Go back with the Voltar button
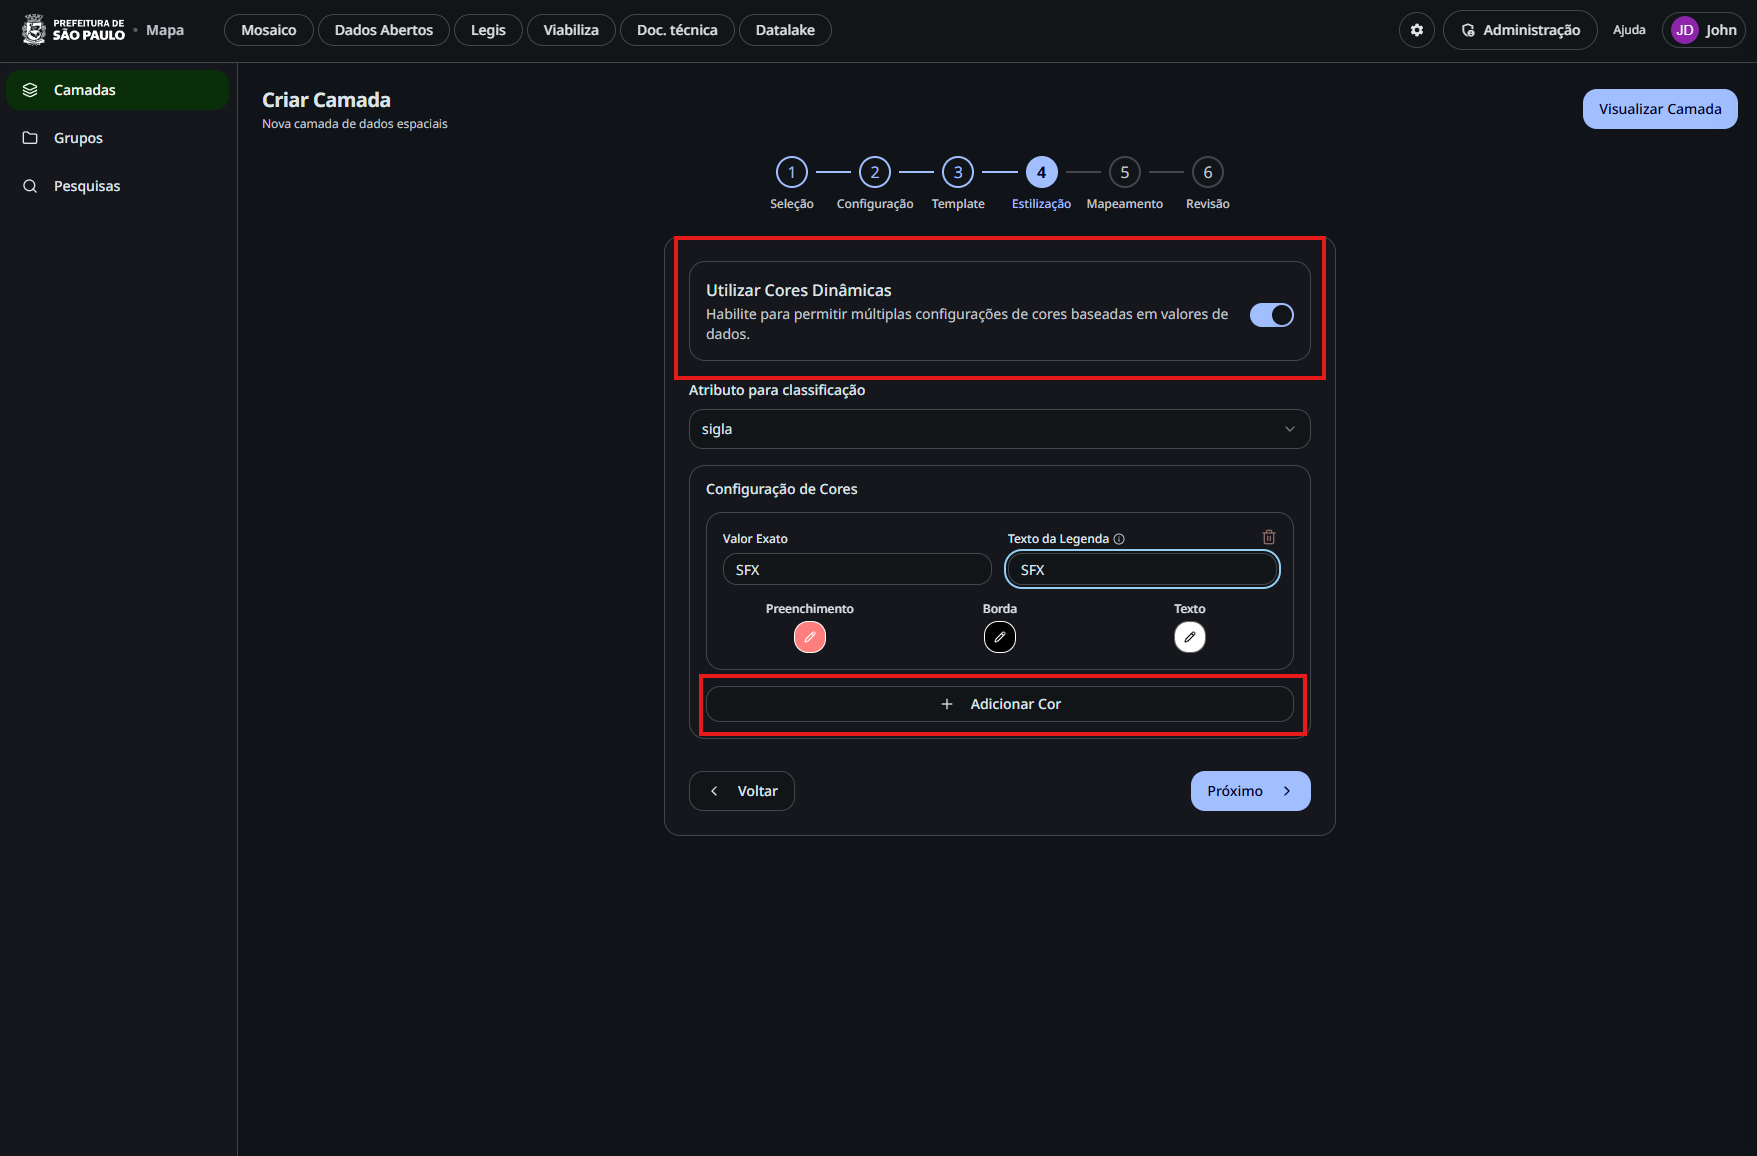Viewport: 1757px width, 1156px height. point(742,791)
